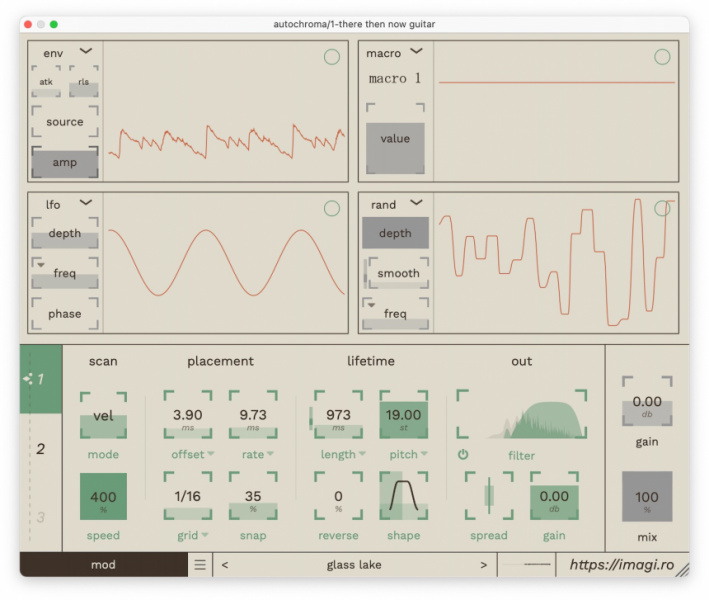Screen dimensions: 709x600
Task: Expand the offset unit dropdown arrow
Action: [211, 454]
